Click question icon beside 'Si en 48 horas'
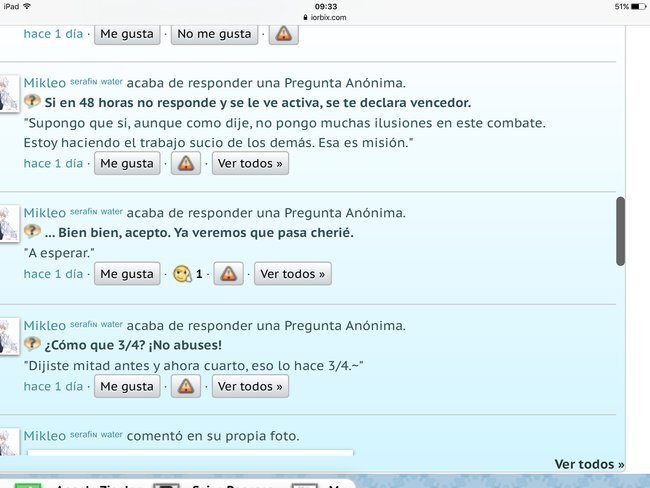 coord(32,102)
